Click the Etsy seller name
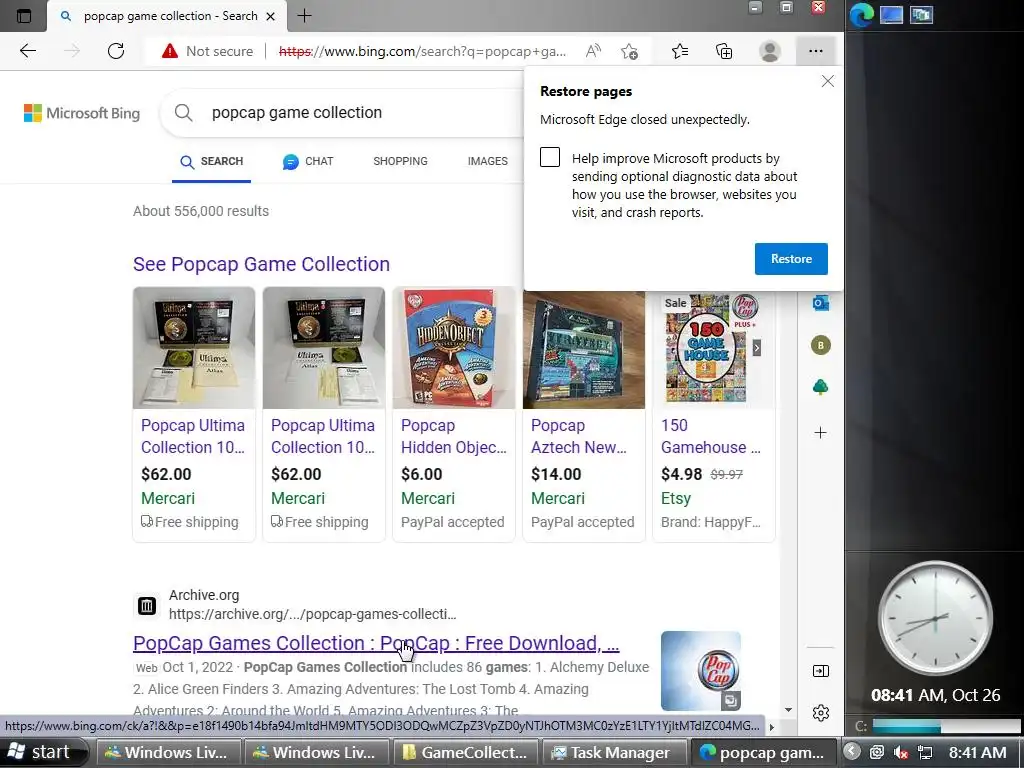The width and height of the screenshot is (1024, 768). (x=676, y=498)
